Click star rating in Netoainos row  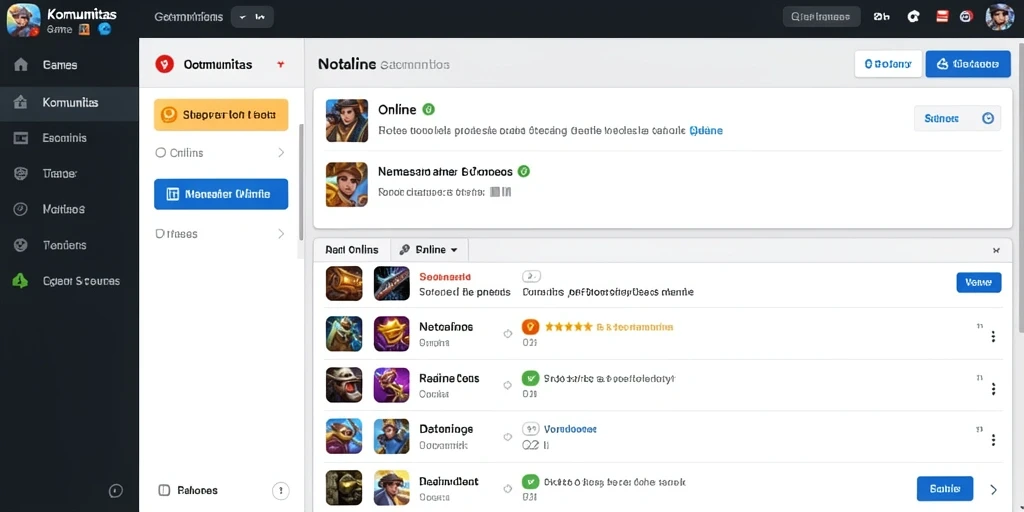click(x=569, y=326)
